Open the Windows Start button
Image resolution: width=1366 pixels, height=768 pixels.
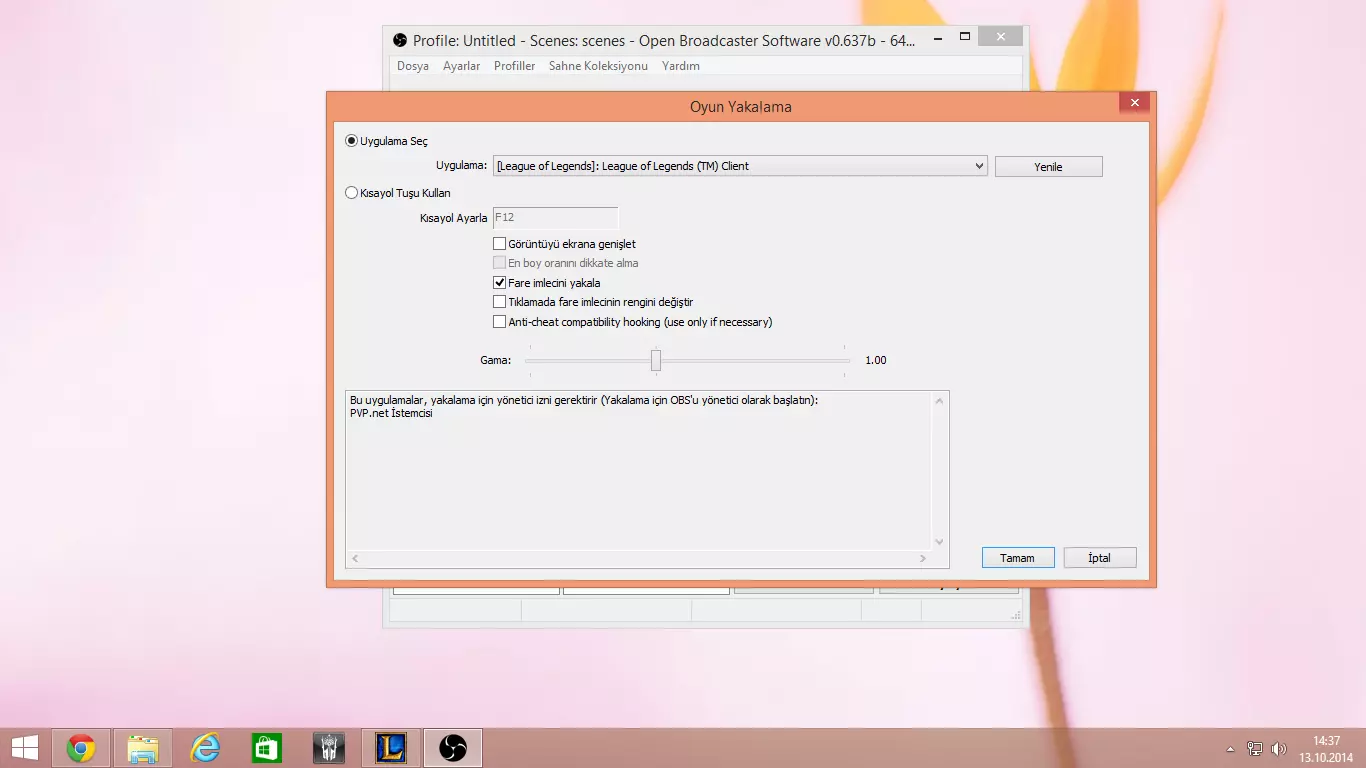point(24,747)
